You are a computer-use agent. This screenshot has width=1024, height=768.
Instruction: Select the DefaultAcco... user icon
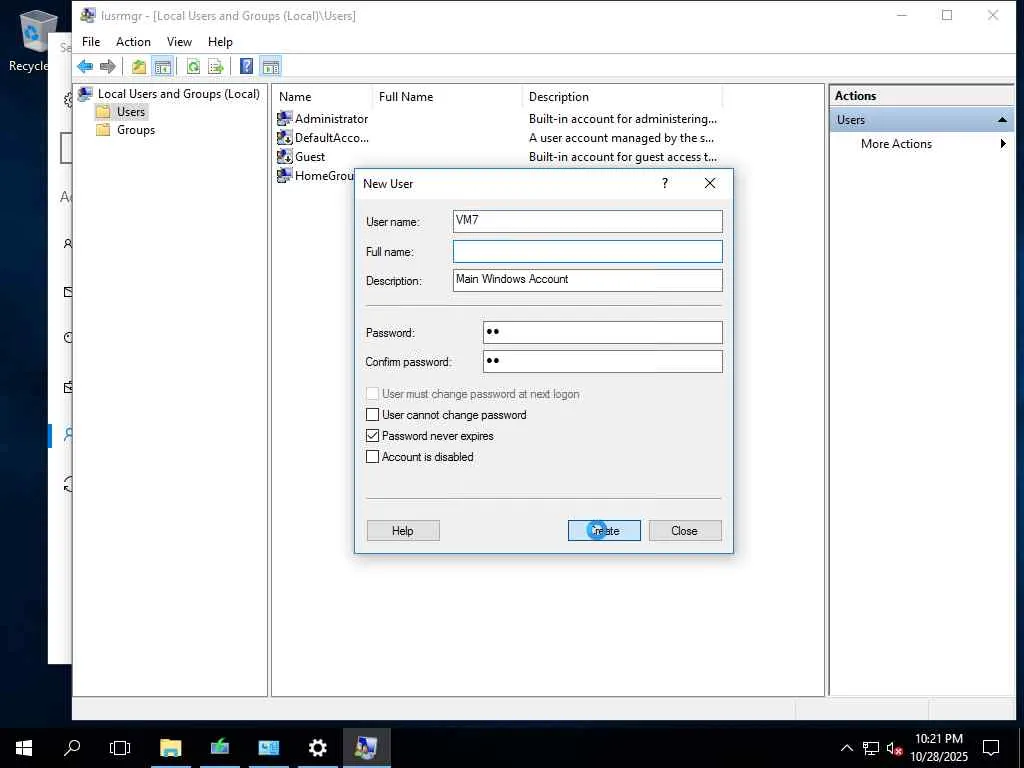tap(284, 137)
